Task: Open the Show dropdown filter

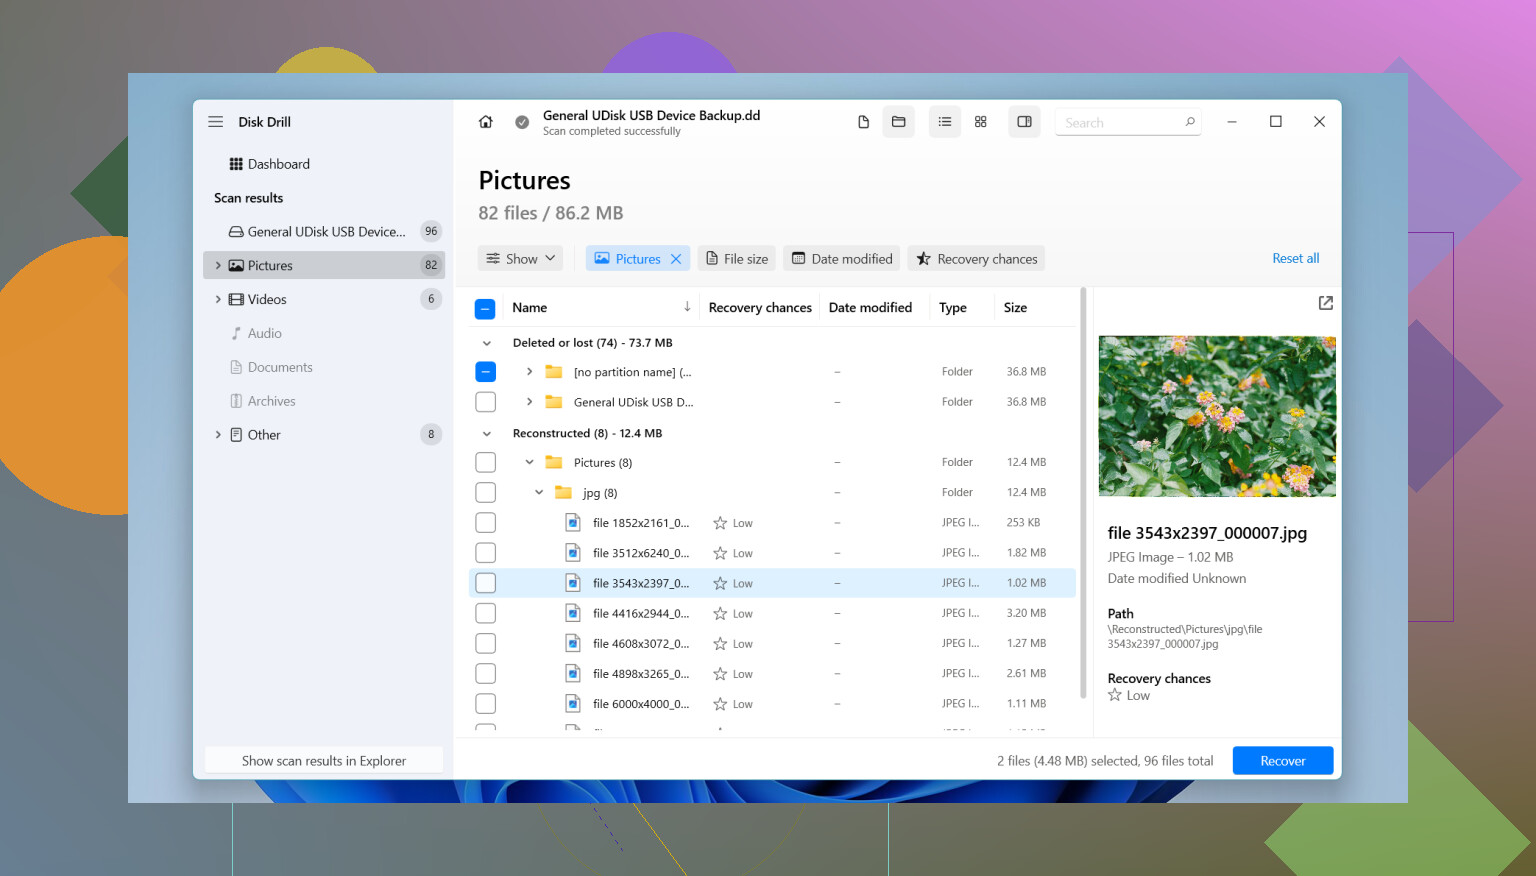Action: click(520, 259)
